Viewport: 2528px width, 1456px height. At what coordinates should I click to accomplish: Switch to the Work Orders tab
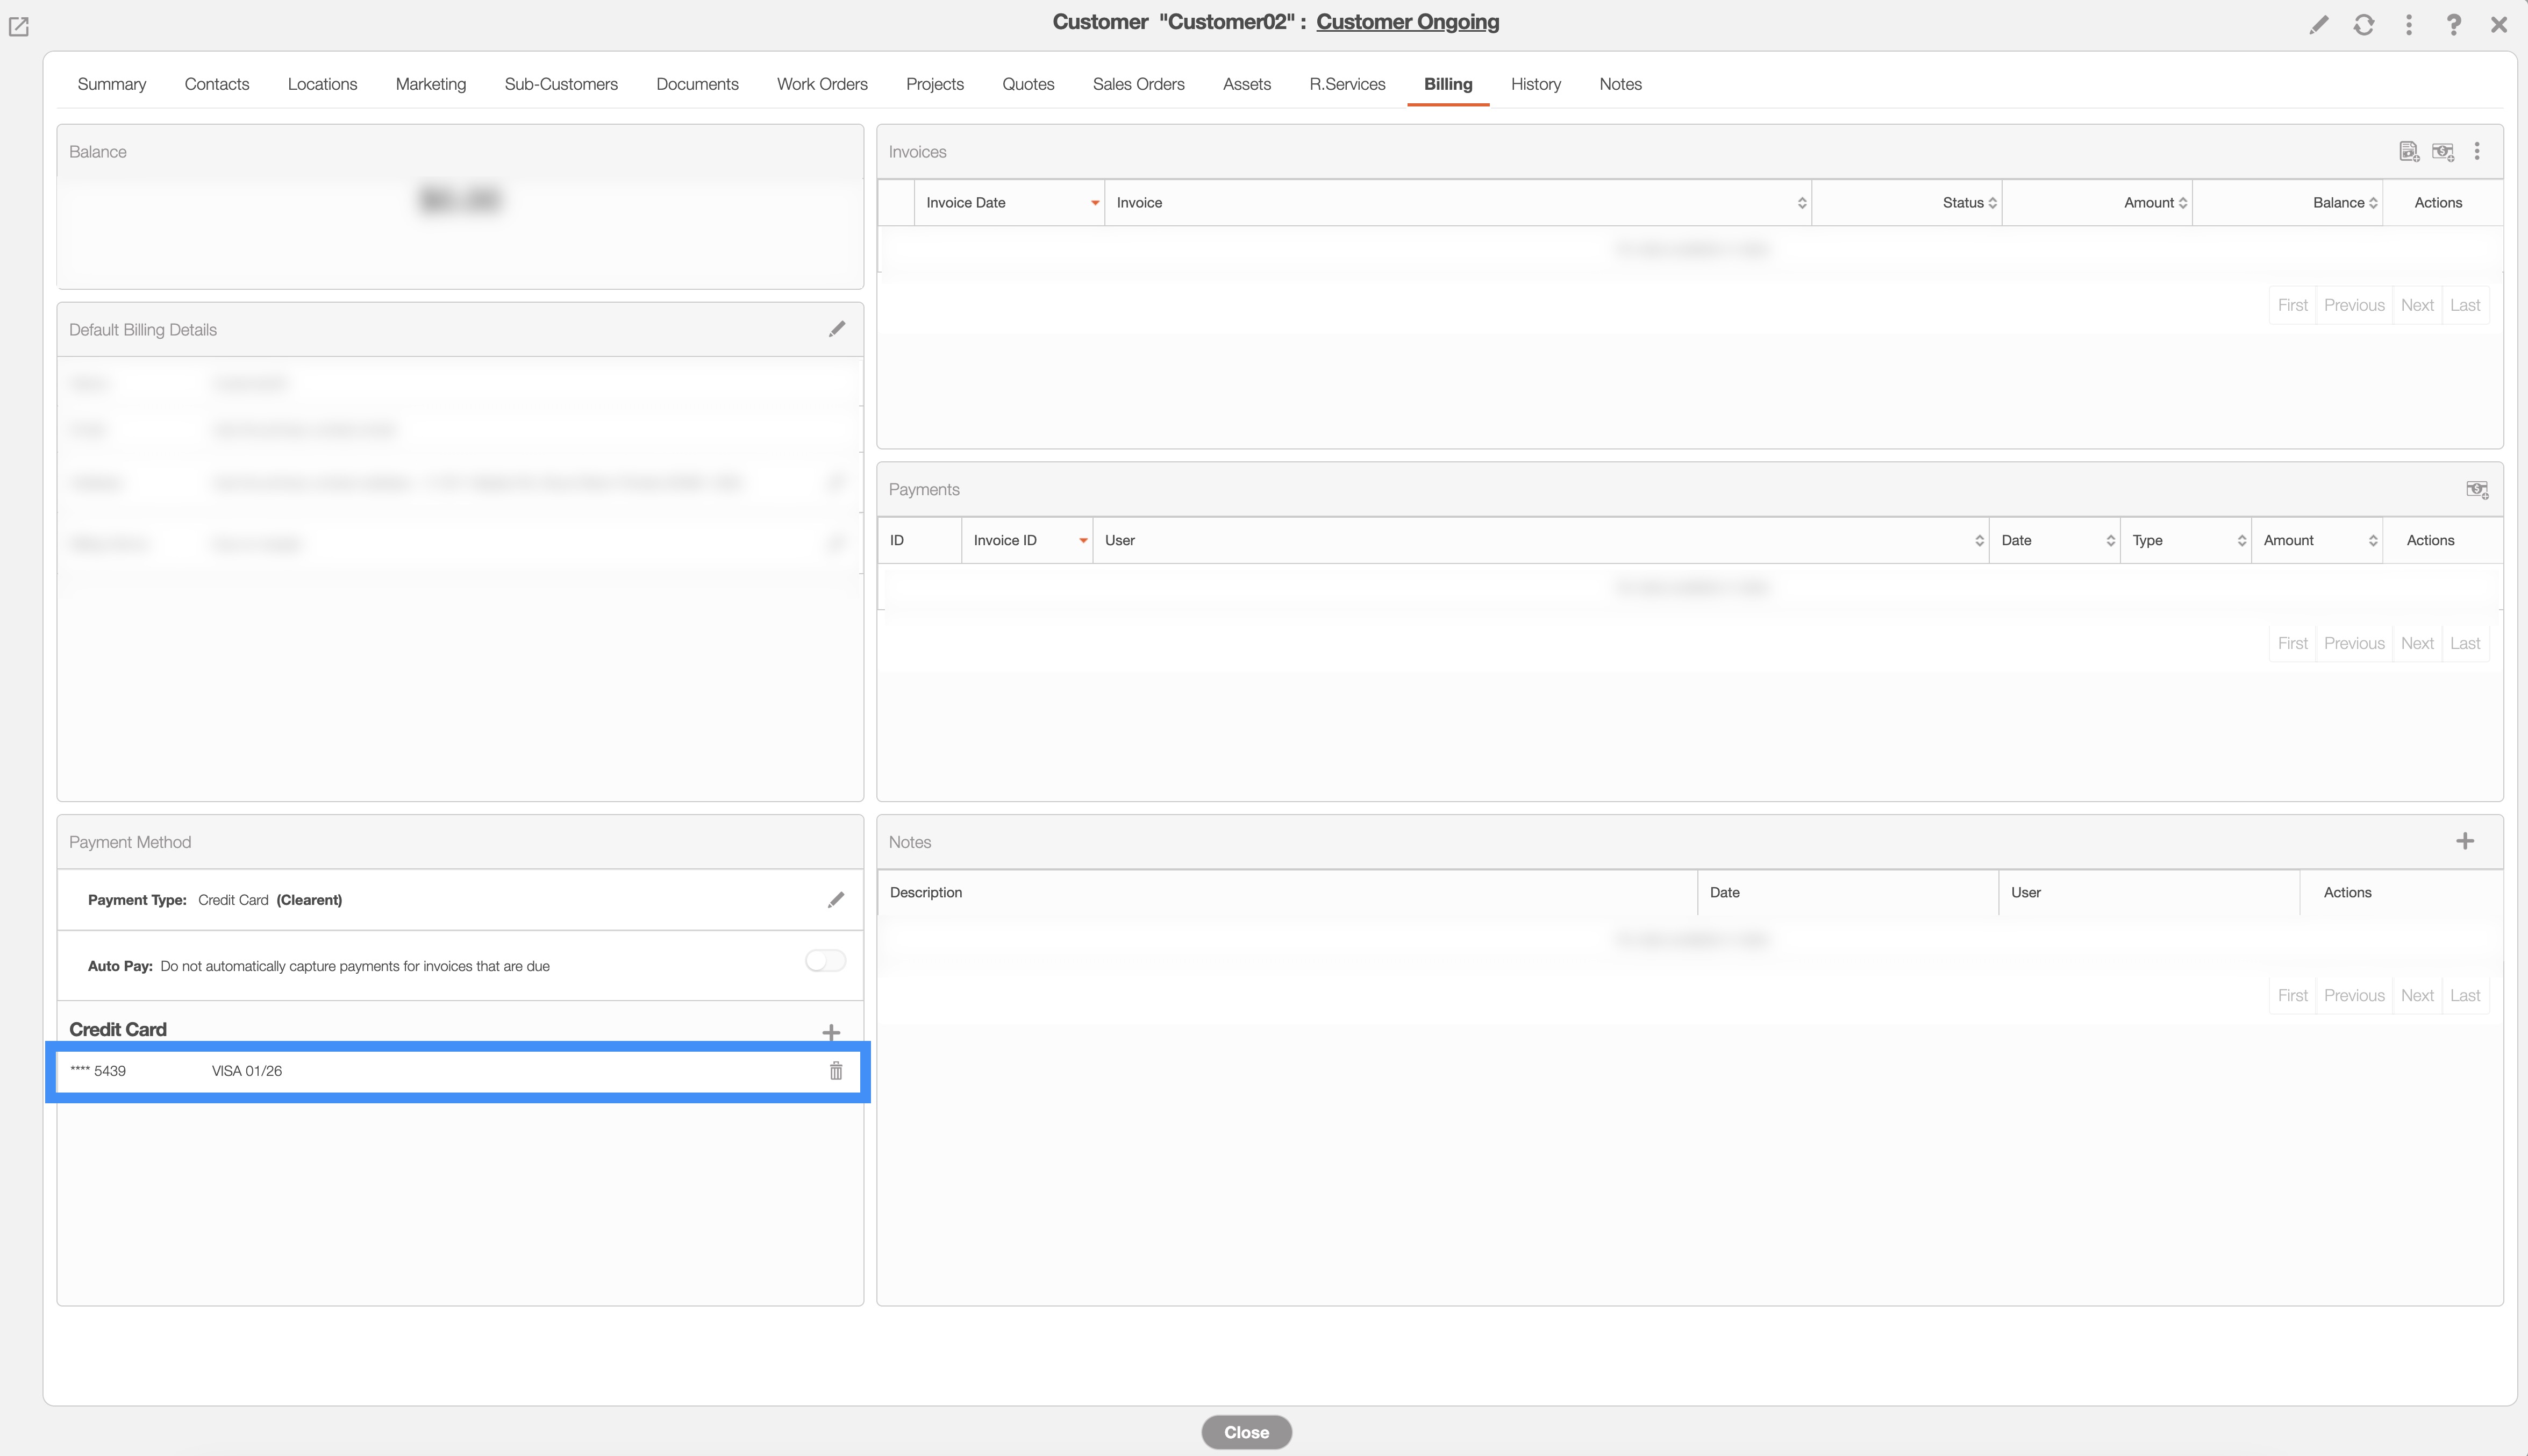point(822,84)
